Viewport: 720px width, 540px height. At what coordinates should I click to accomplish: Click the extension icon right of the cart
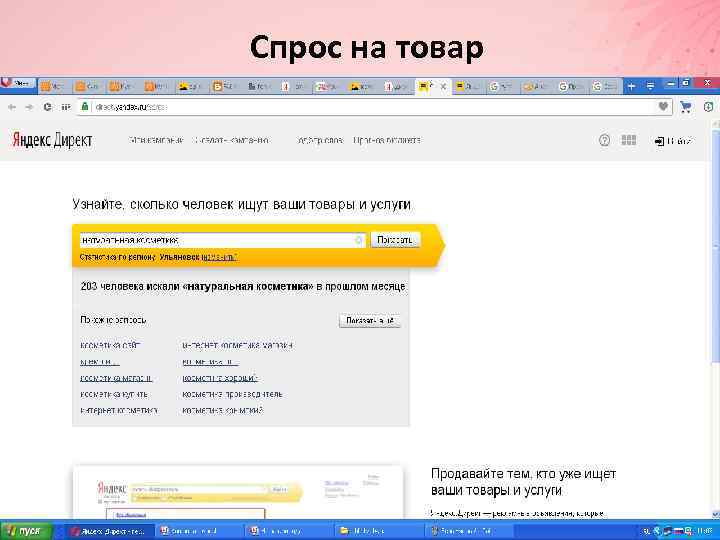(x=708, y=107)
